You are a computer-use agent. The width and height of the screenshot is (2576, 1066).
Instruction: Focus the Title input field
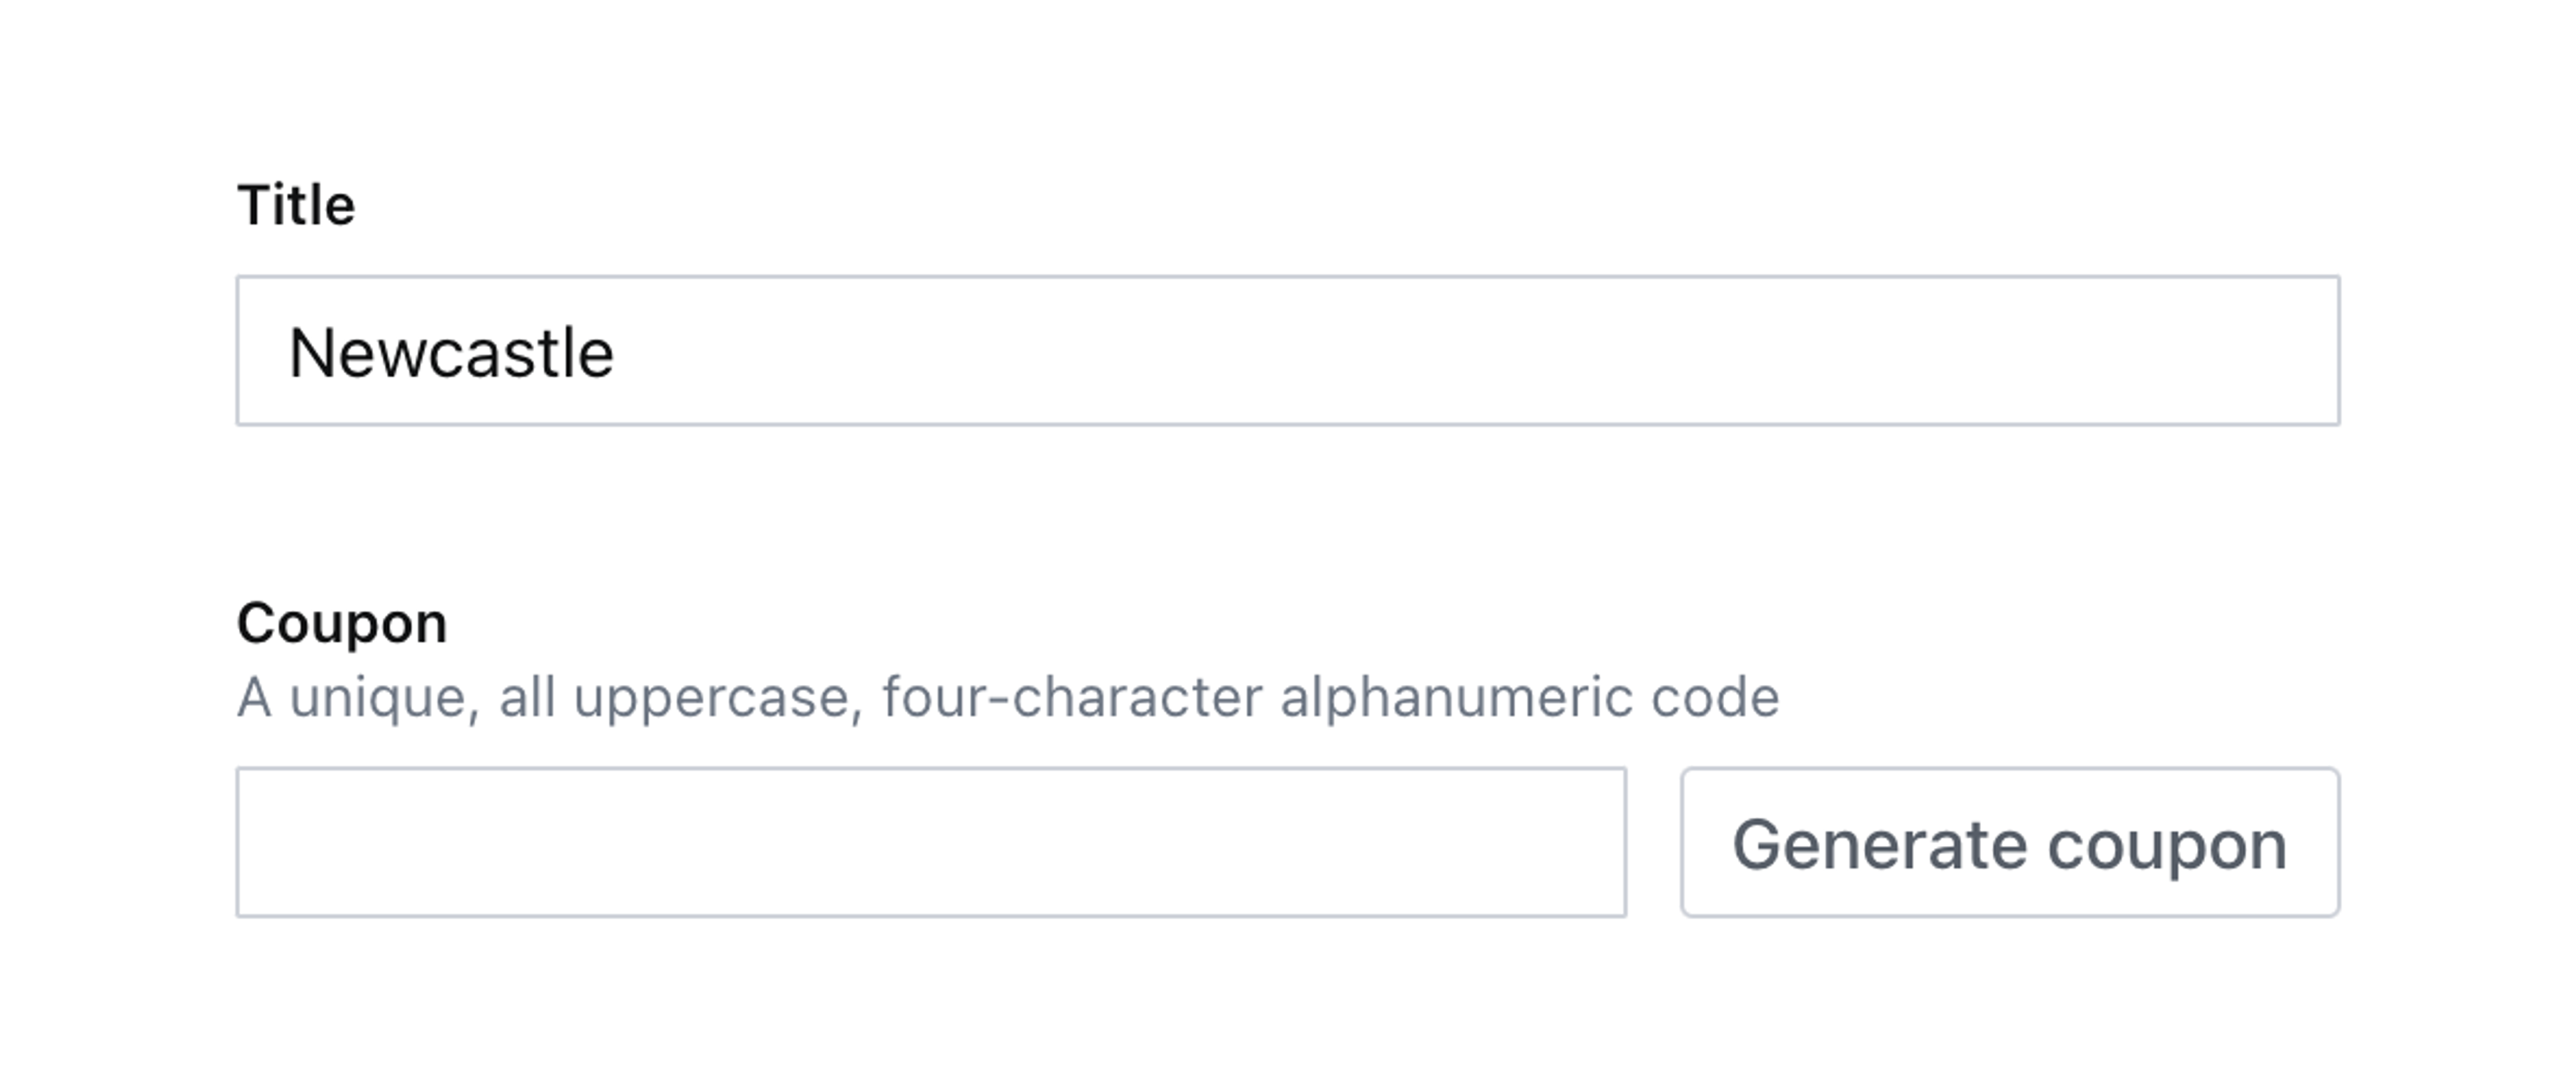point(1287,351)
